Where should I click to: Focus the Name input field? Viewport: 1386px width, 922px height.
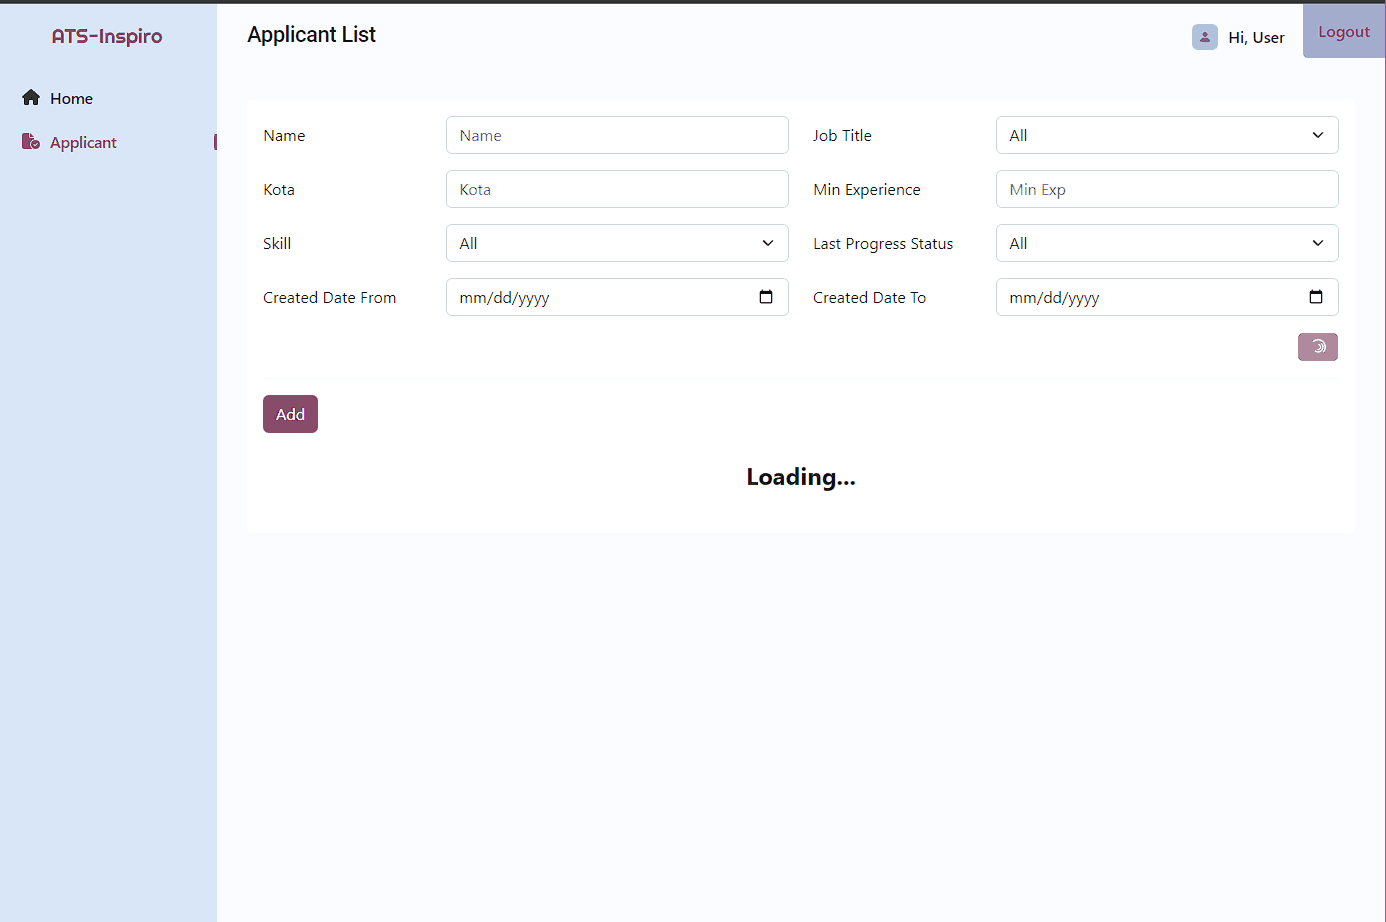pos(617,135)
